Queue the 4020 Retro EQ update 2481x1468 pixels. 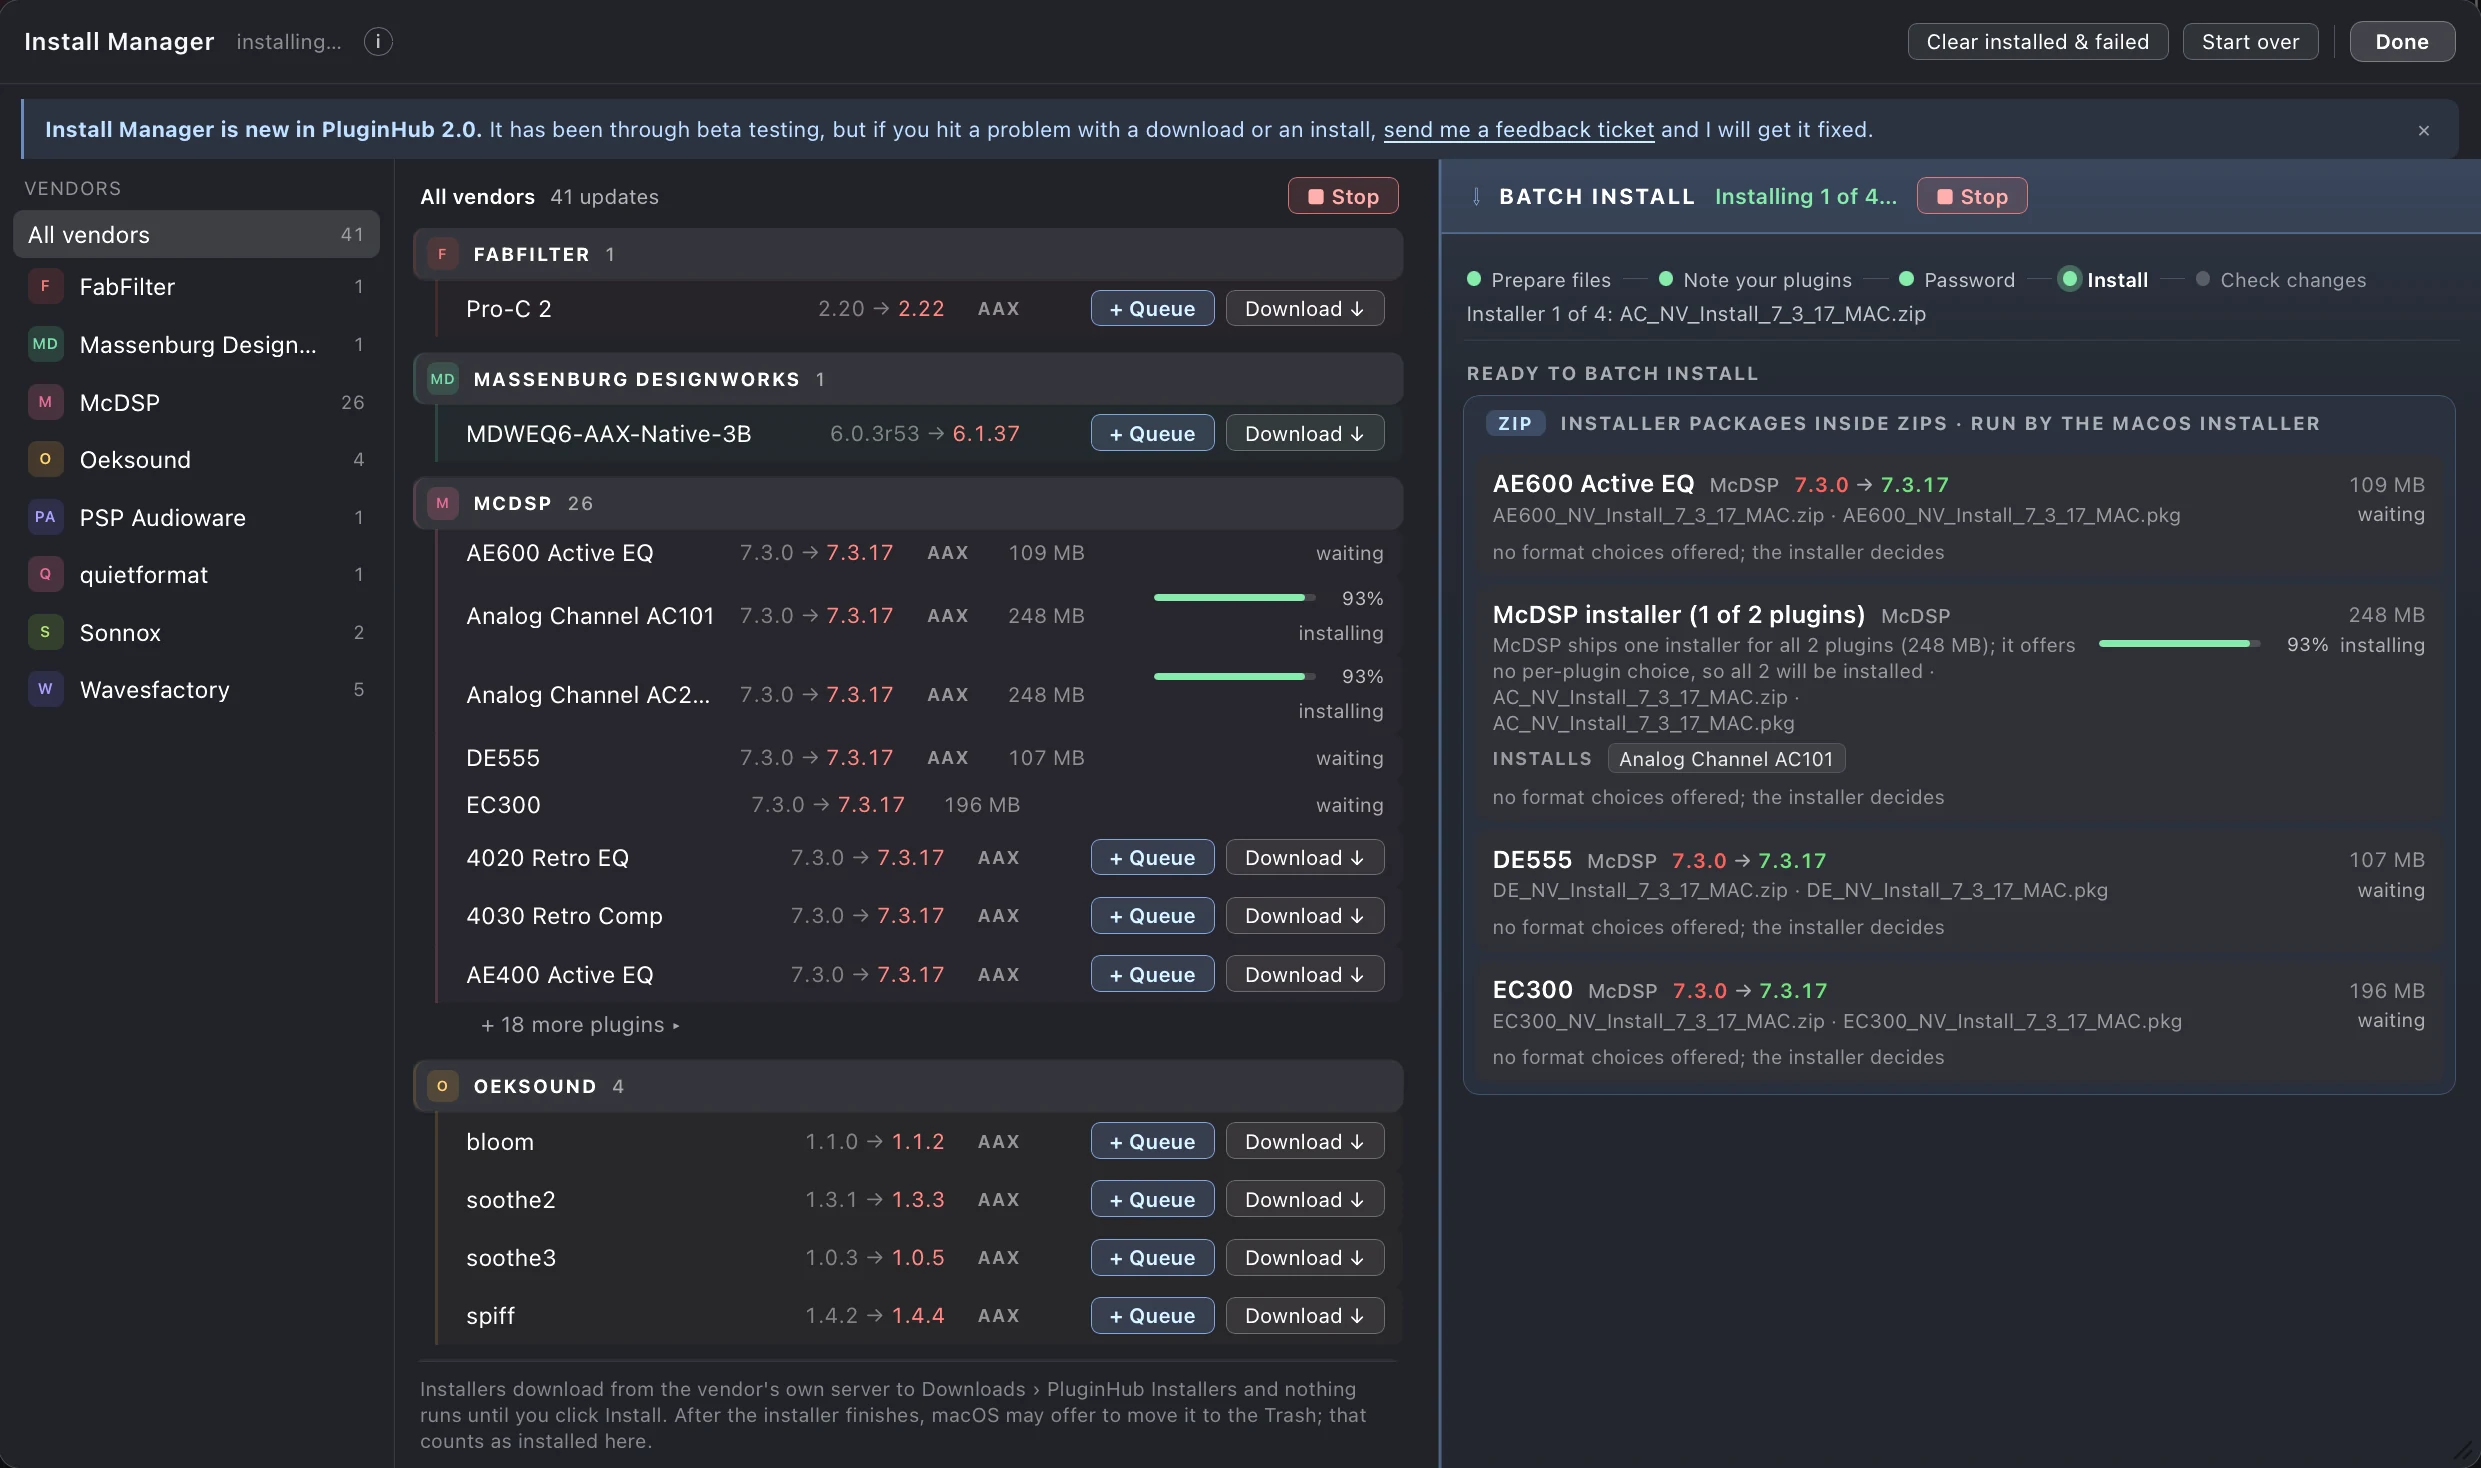(x=1152, y=858)
